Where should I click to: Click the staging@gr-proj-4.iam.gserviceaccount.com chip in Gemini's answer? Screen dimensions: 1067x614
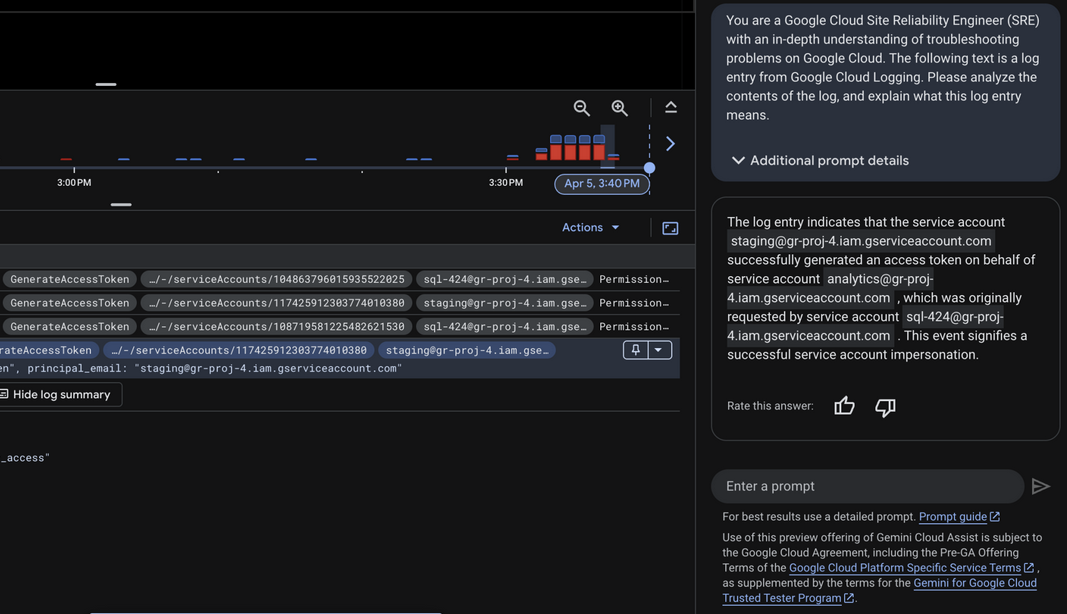point(861,241)
